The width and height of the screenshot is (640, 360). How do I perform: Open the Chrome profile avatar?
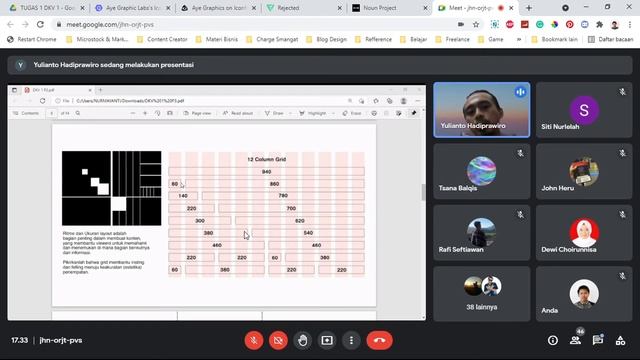click(x=615, y=24)
